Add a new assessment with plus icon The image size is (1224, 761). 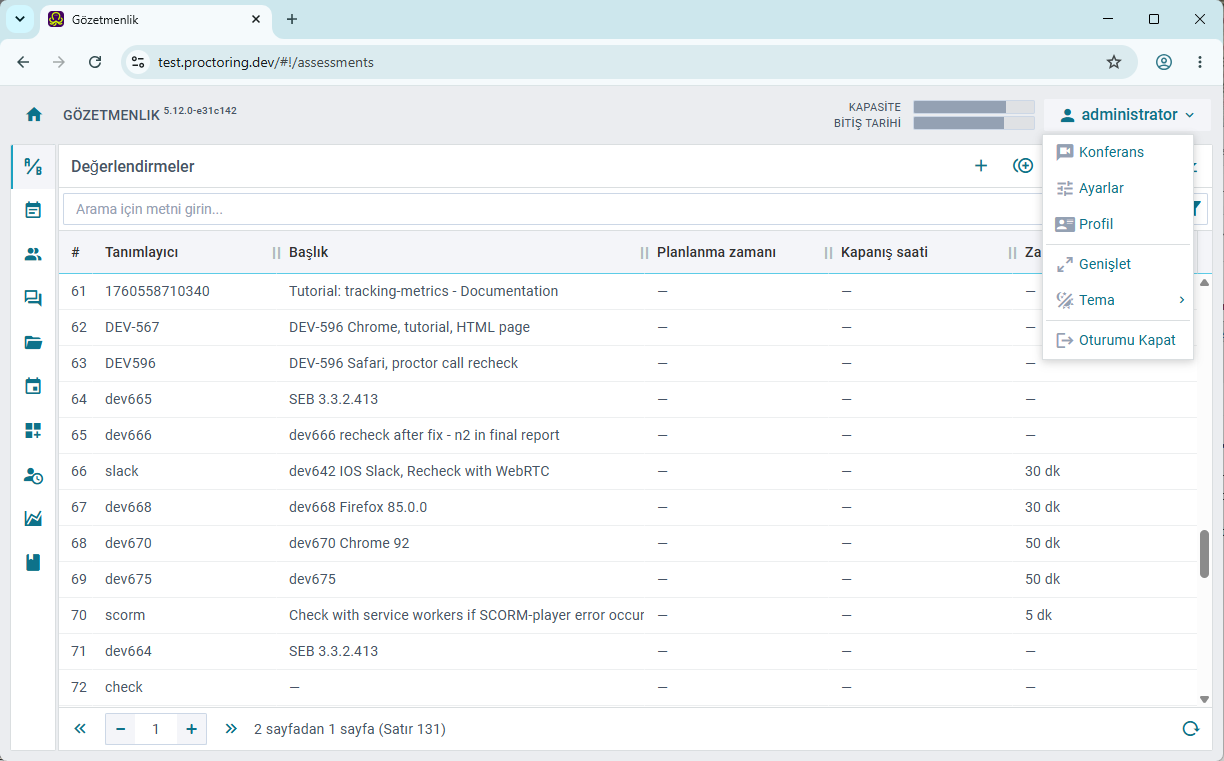click(981, 166)
